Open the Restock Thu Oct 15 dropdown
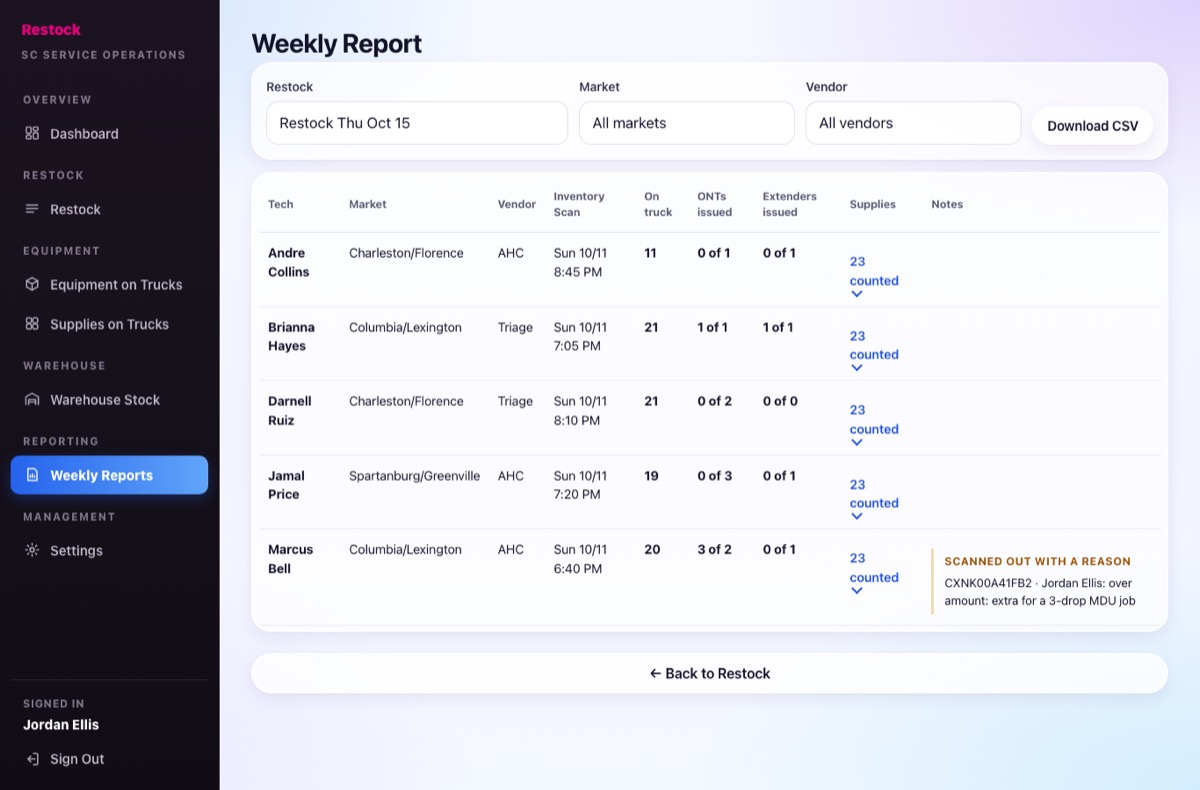This screenshot has height=790, width=1200. click(x=417, y=123)
